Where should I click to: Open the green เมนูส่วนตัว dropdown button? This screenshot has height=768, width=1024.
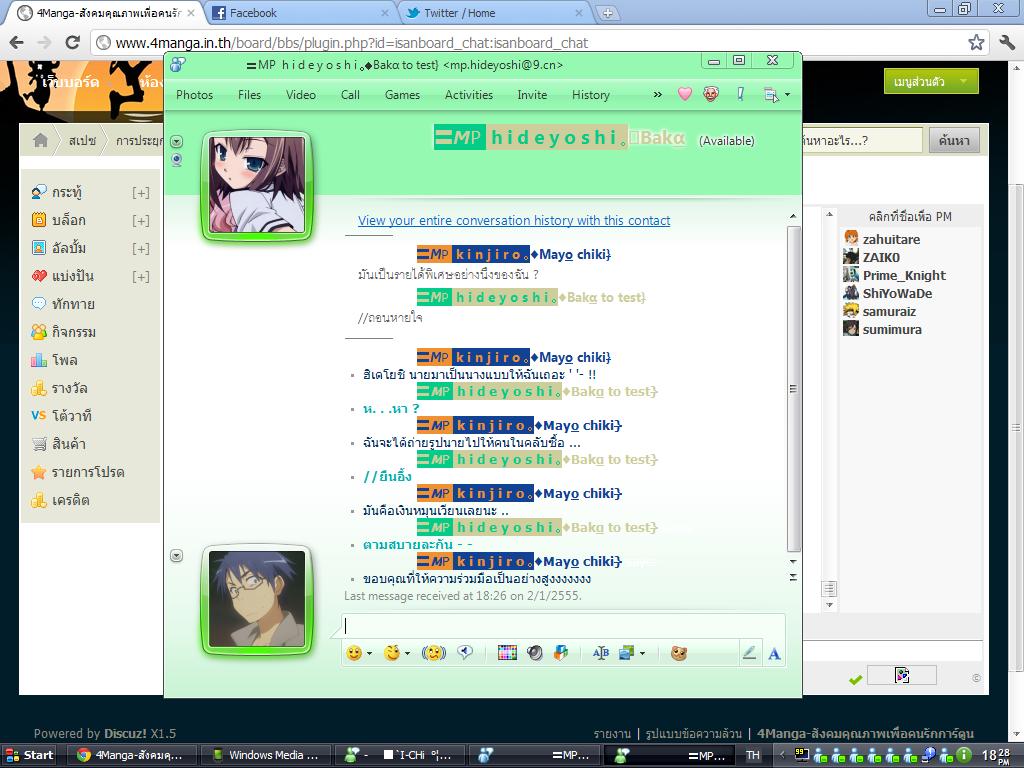(x=931, y=82)
